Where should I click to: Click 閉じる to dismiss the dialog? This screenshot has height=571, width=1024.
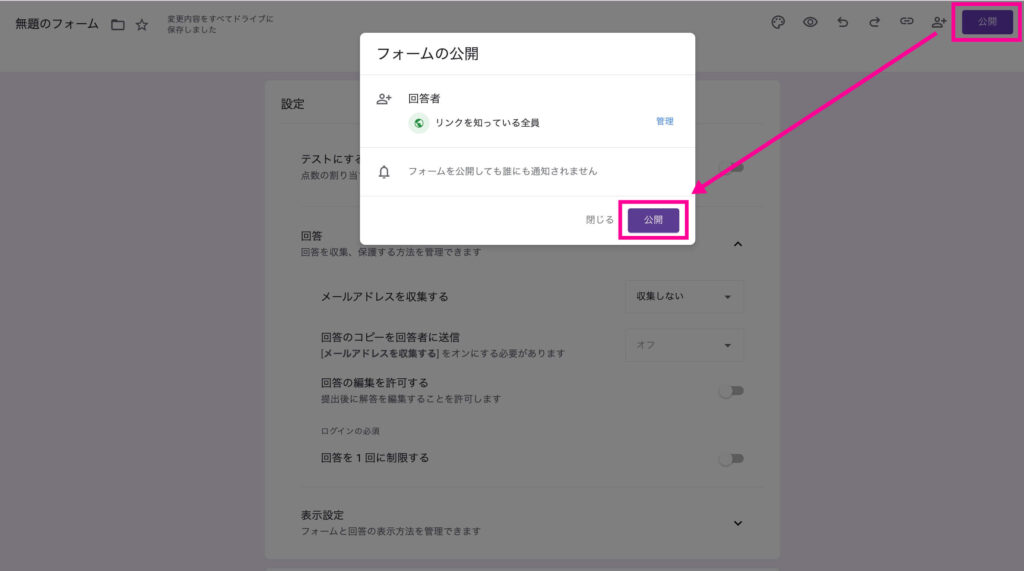[x=599, y=220]
